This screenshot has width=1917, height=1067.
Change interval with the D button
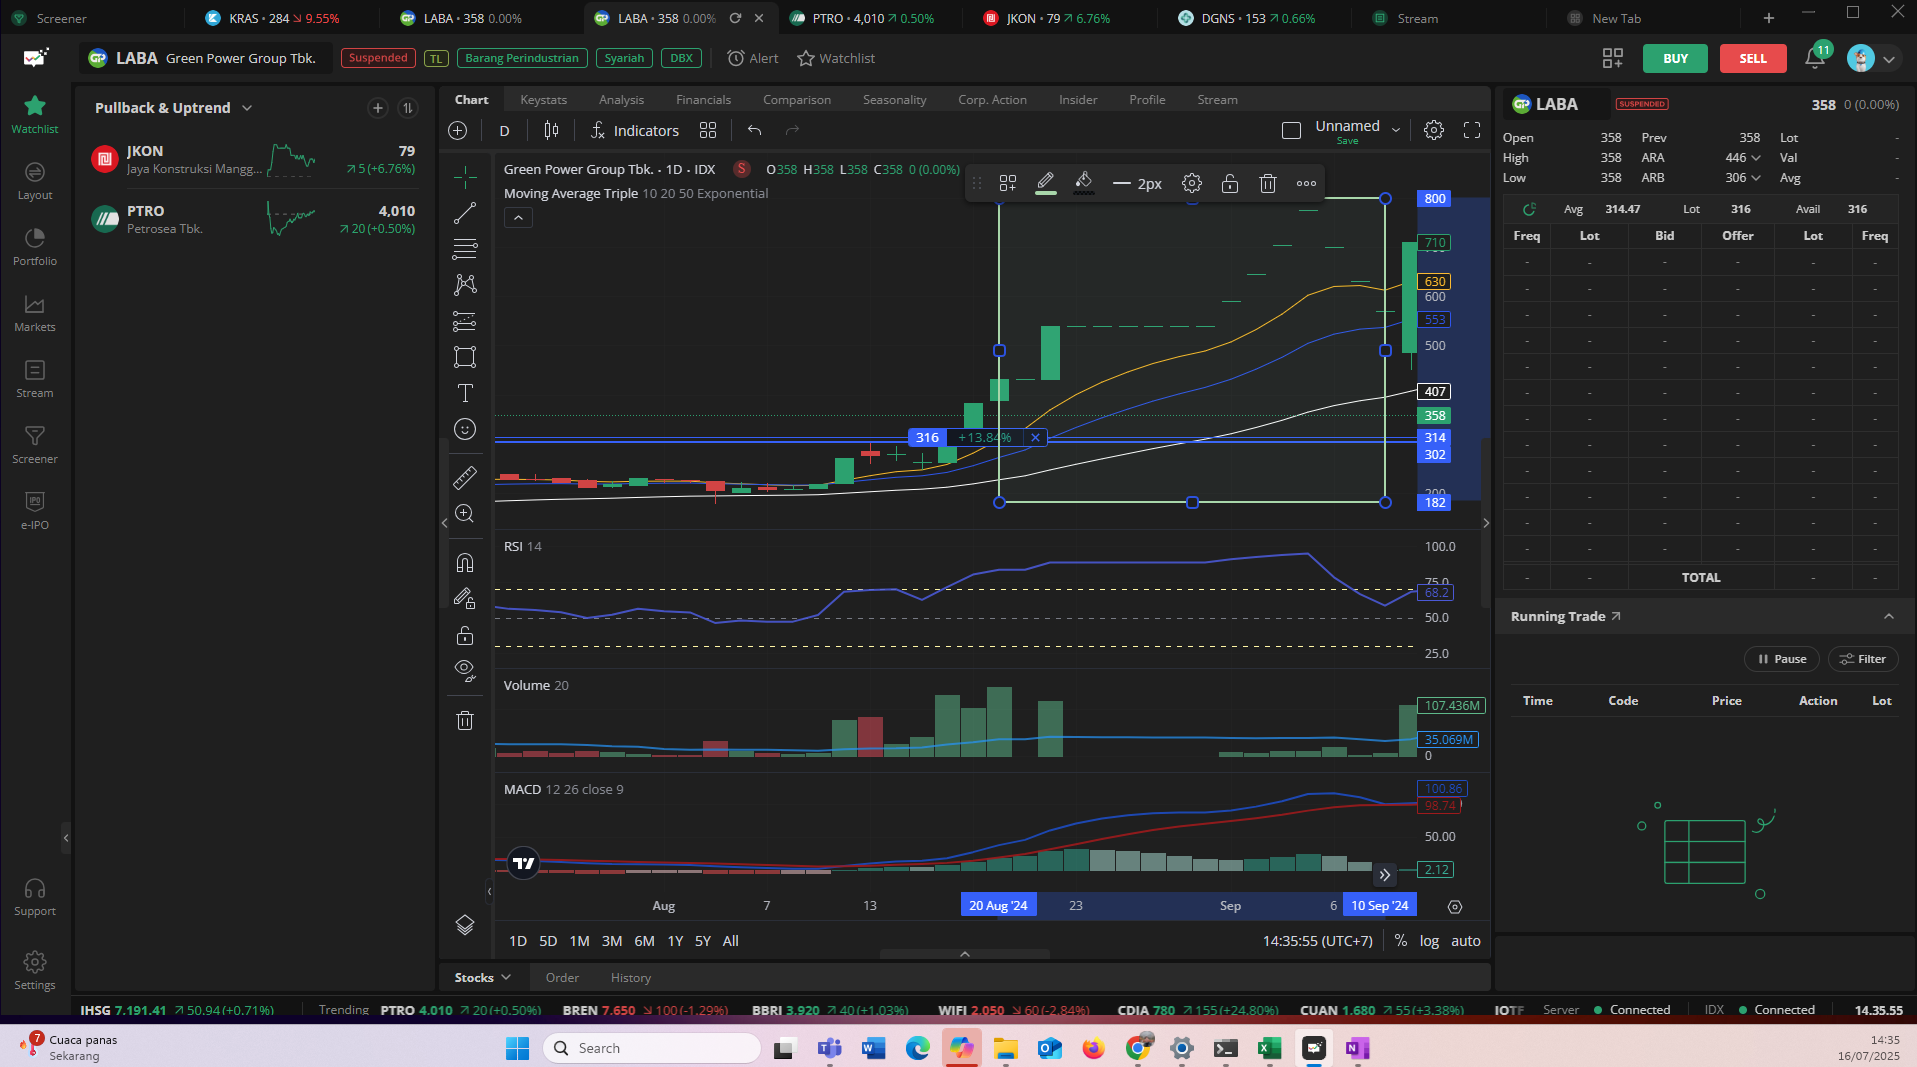pos(505,130)
